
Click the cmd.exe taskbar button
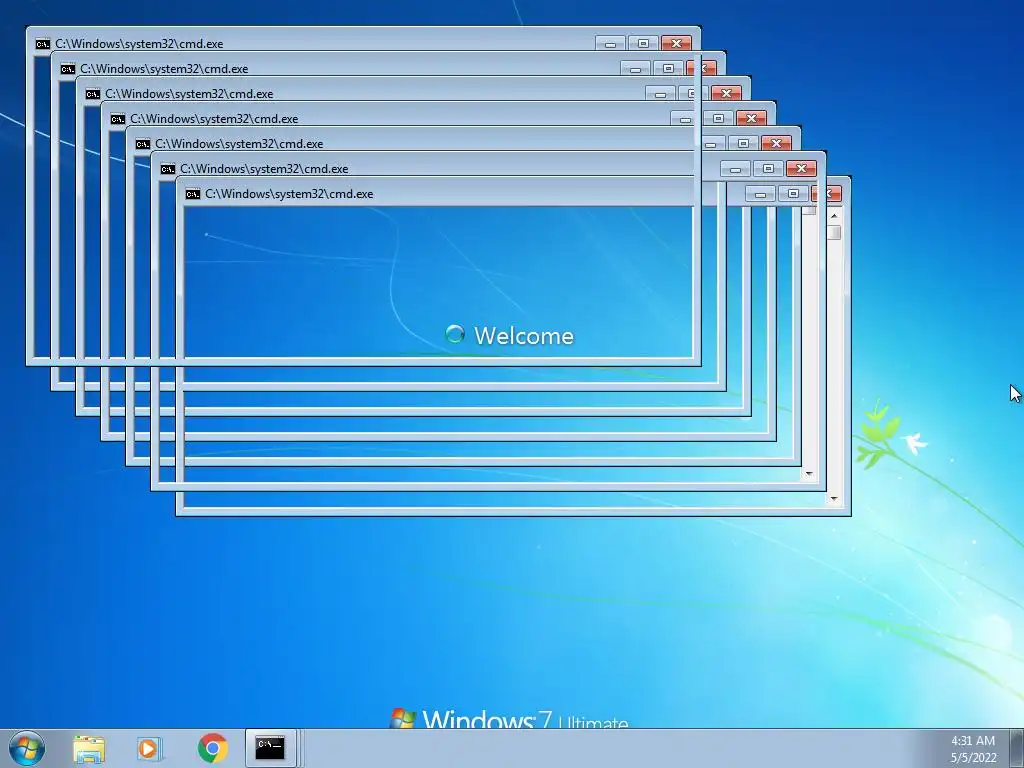point(270,748)
